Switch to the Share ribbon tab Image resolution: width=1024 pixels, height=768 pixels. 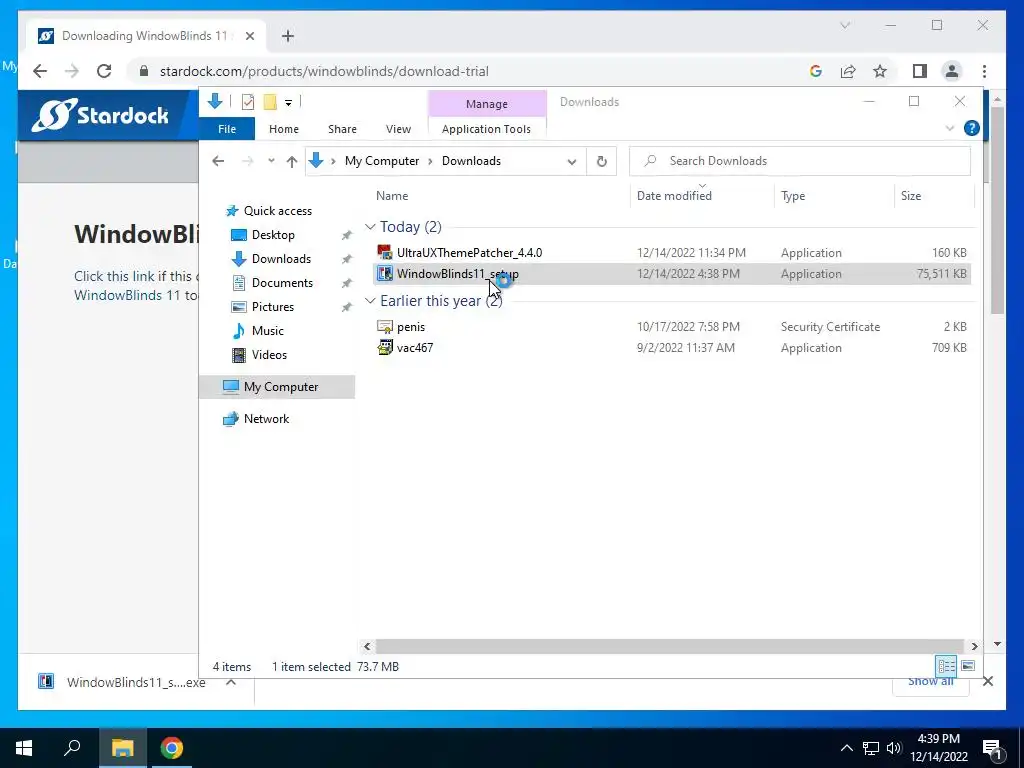click(x=342, y=129)
